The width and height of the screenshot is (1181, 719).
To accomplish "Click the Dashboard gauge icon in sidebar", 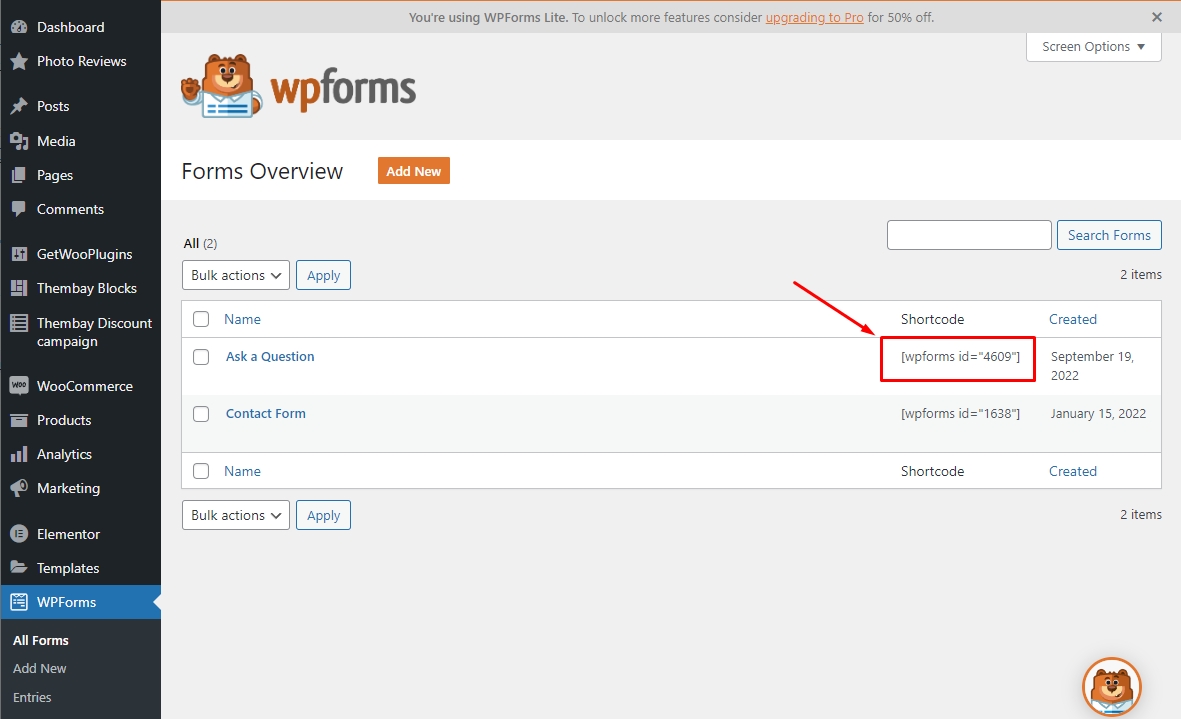I will pos(18,27).
